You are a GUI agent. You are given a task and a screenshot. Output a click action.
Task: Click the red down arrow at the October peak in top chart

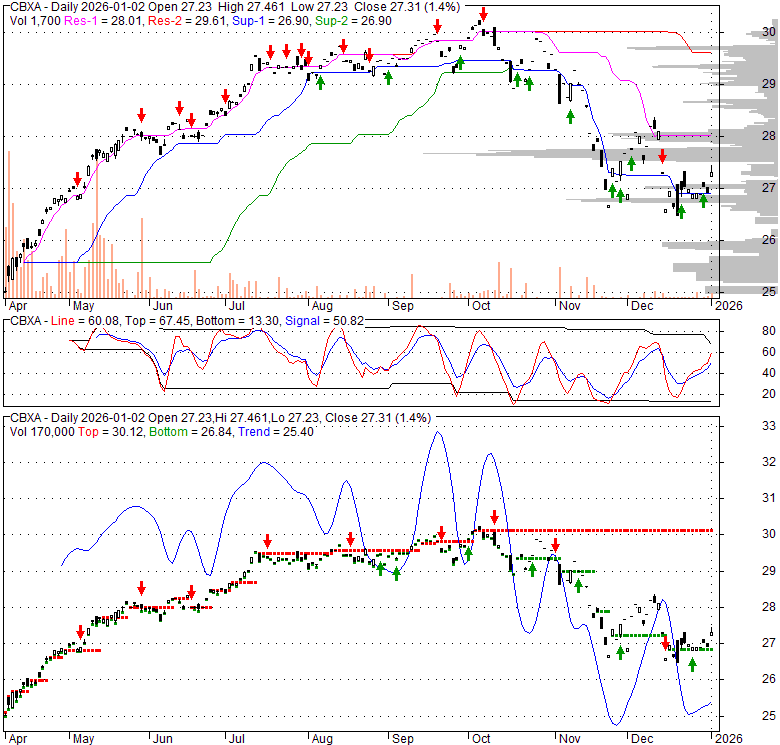click(x=484, y=14)
